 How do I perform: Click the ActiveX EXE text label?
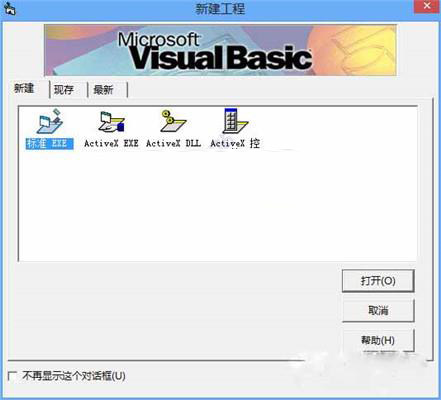click(111, 144)
